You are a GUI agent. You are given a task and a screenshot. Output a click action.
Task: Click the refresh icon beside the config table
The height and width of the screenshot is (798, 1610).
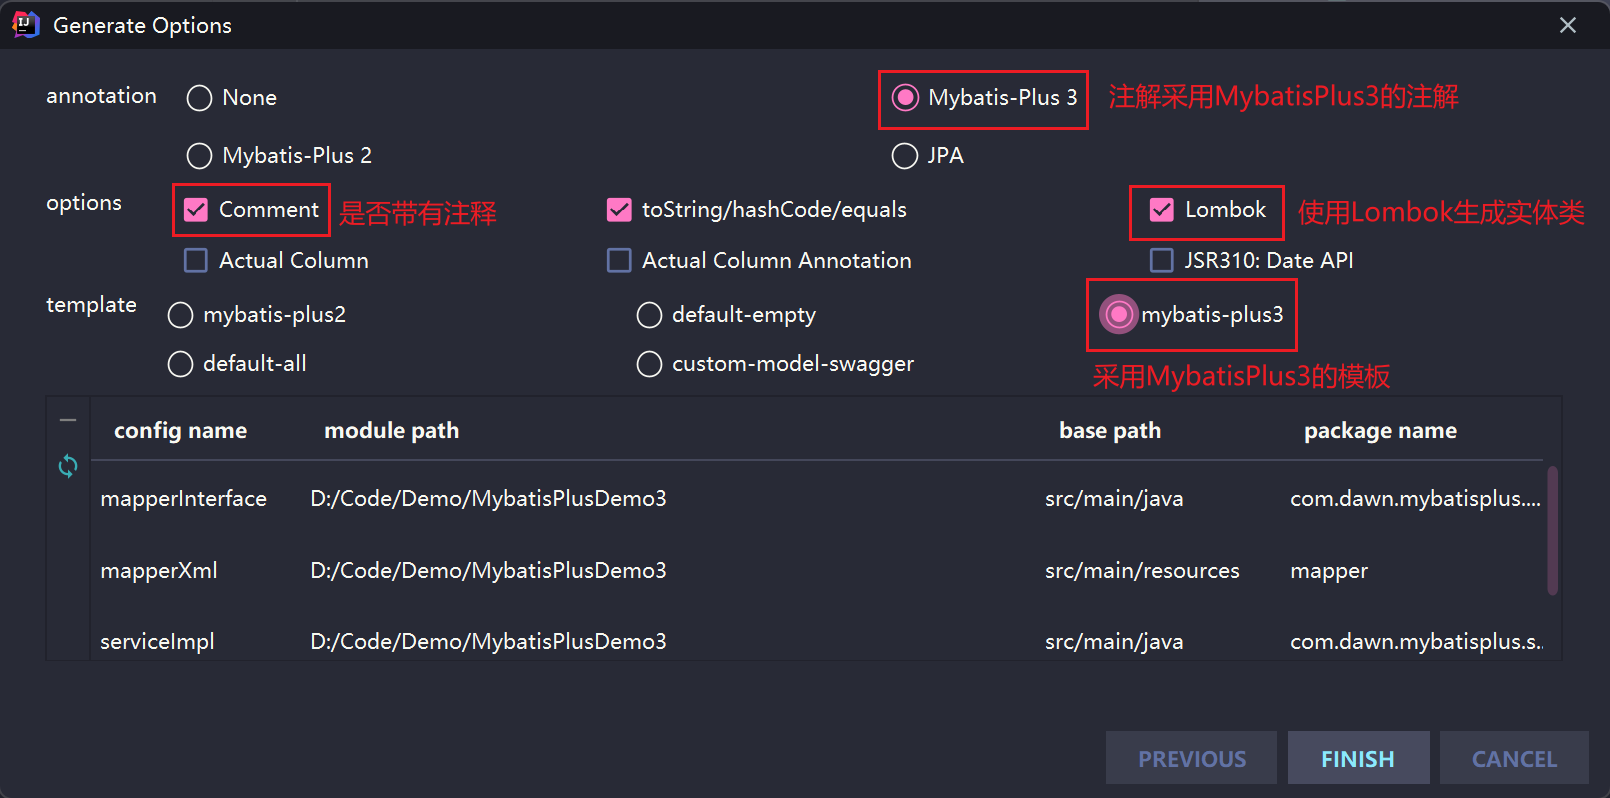point(68,466)
